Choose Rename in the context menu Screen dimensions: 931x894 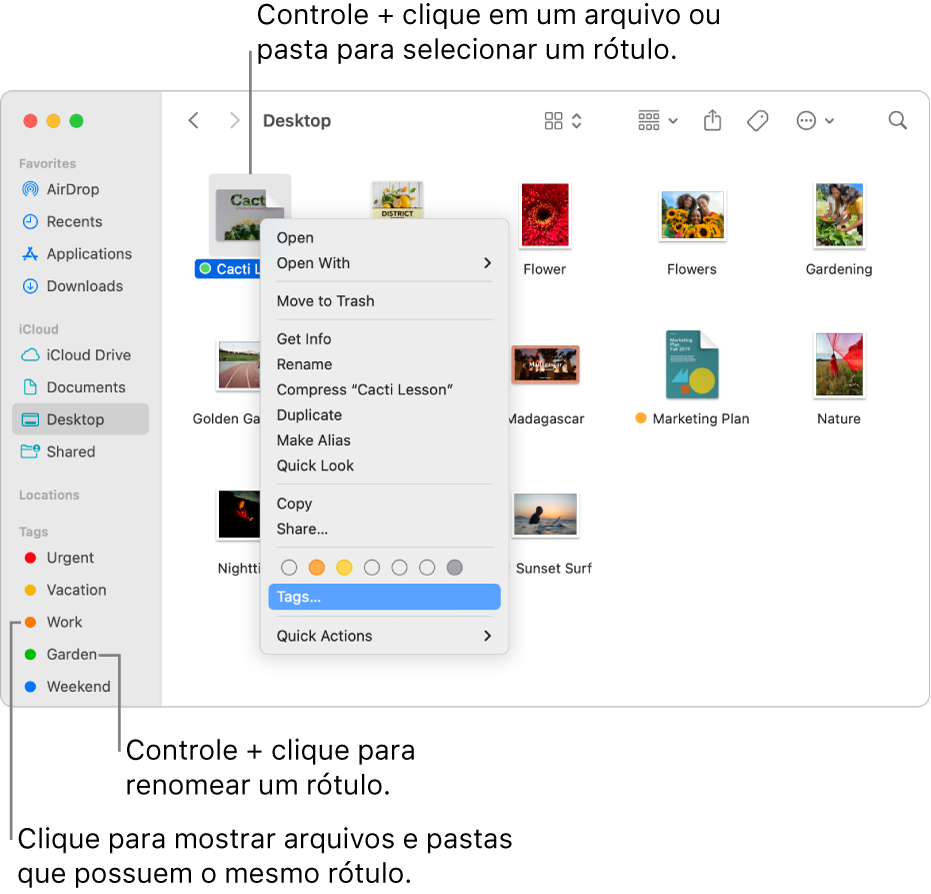pos(384,364)
